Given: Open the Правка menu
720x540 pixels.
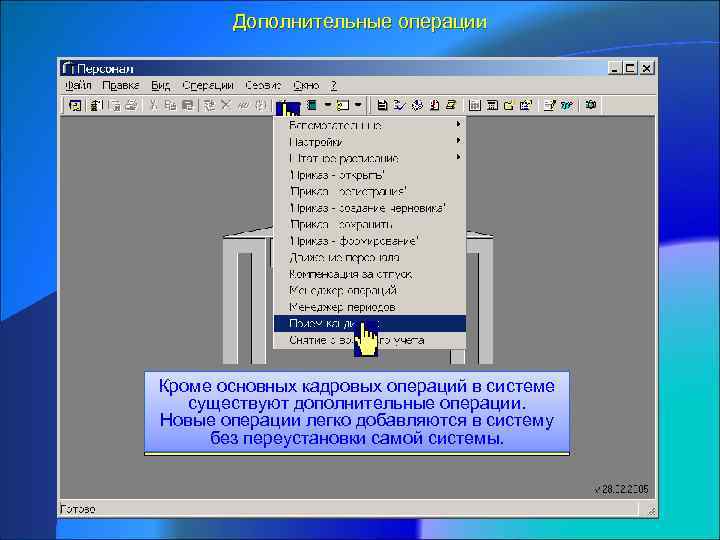Looking at the screenshot, I should point(121,85).
